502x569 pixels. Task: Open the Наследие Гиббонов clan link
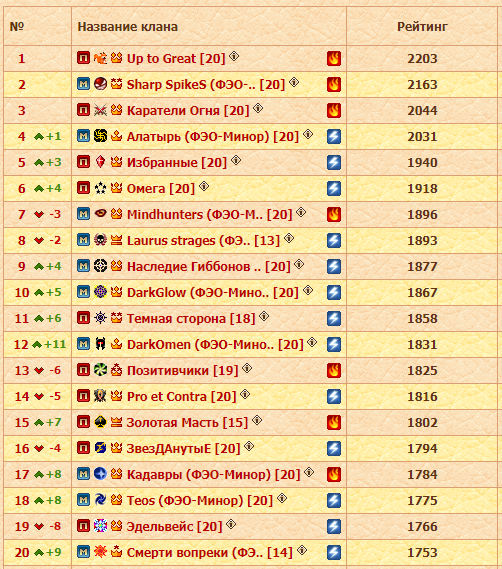click(x=209, y=267)
